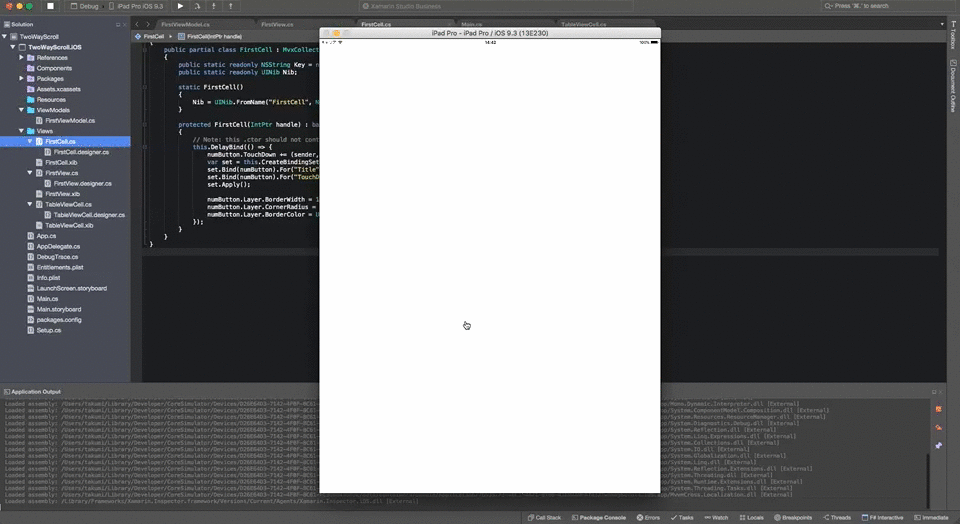Viewport: 960px width, 524px height.
Task: Open FirstCell.designer.cs
Action: click(x=77, y=152)
